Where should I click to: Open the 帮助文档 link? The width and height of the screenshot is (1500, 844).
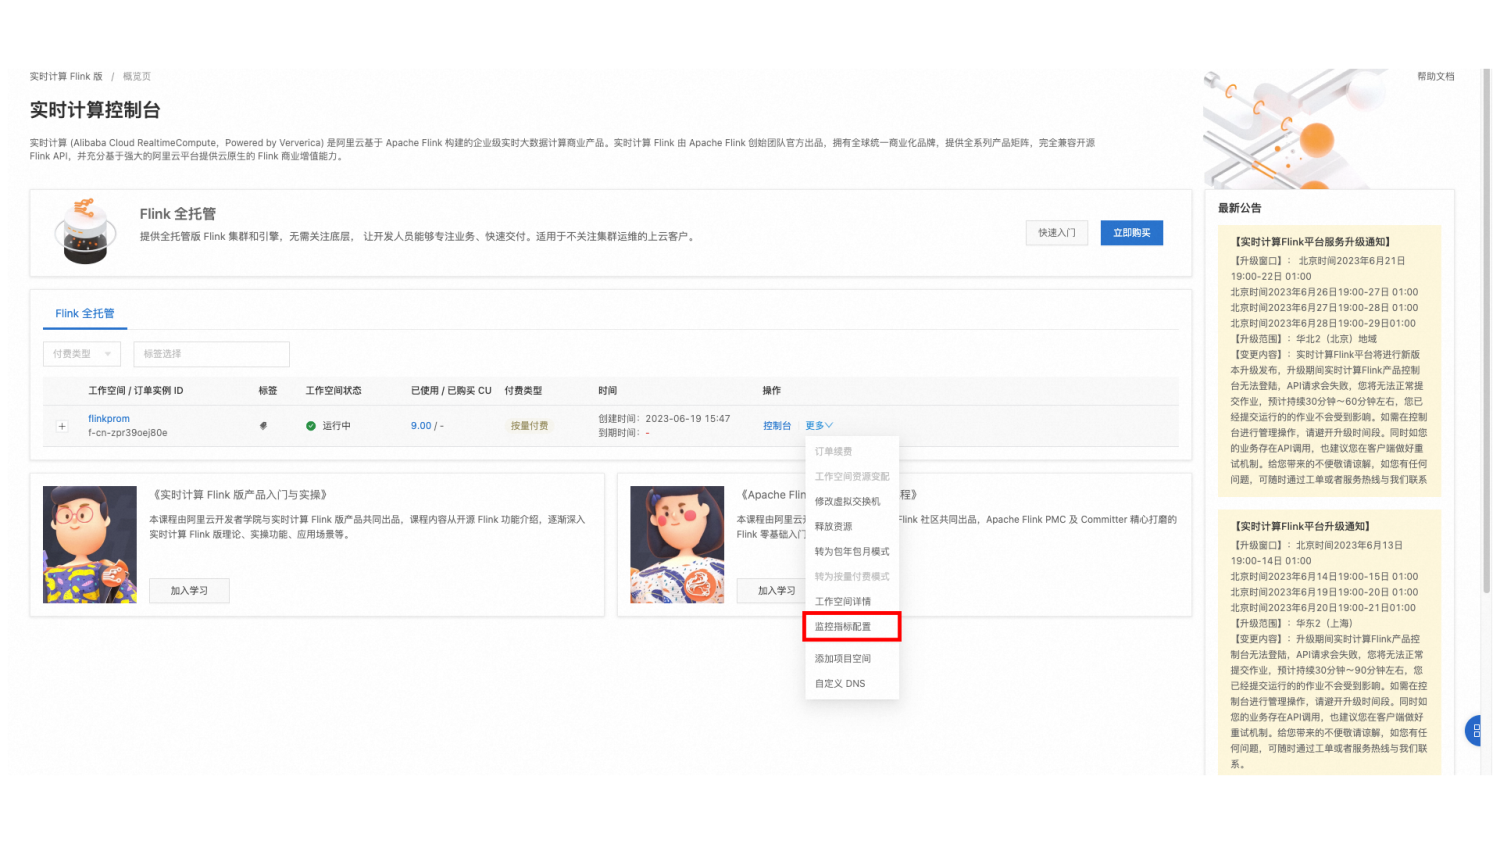pos(1436,77)
